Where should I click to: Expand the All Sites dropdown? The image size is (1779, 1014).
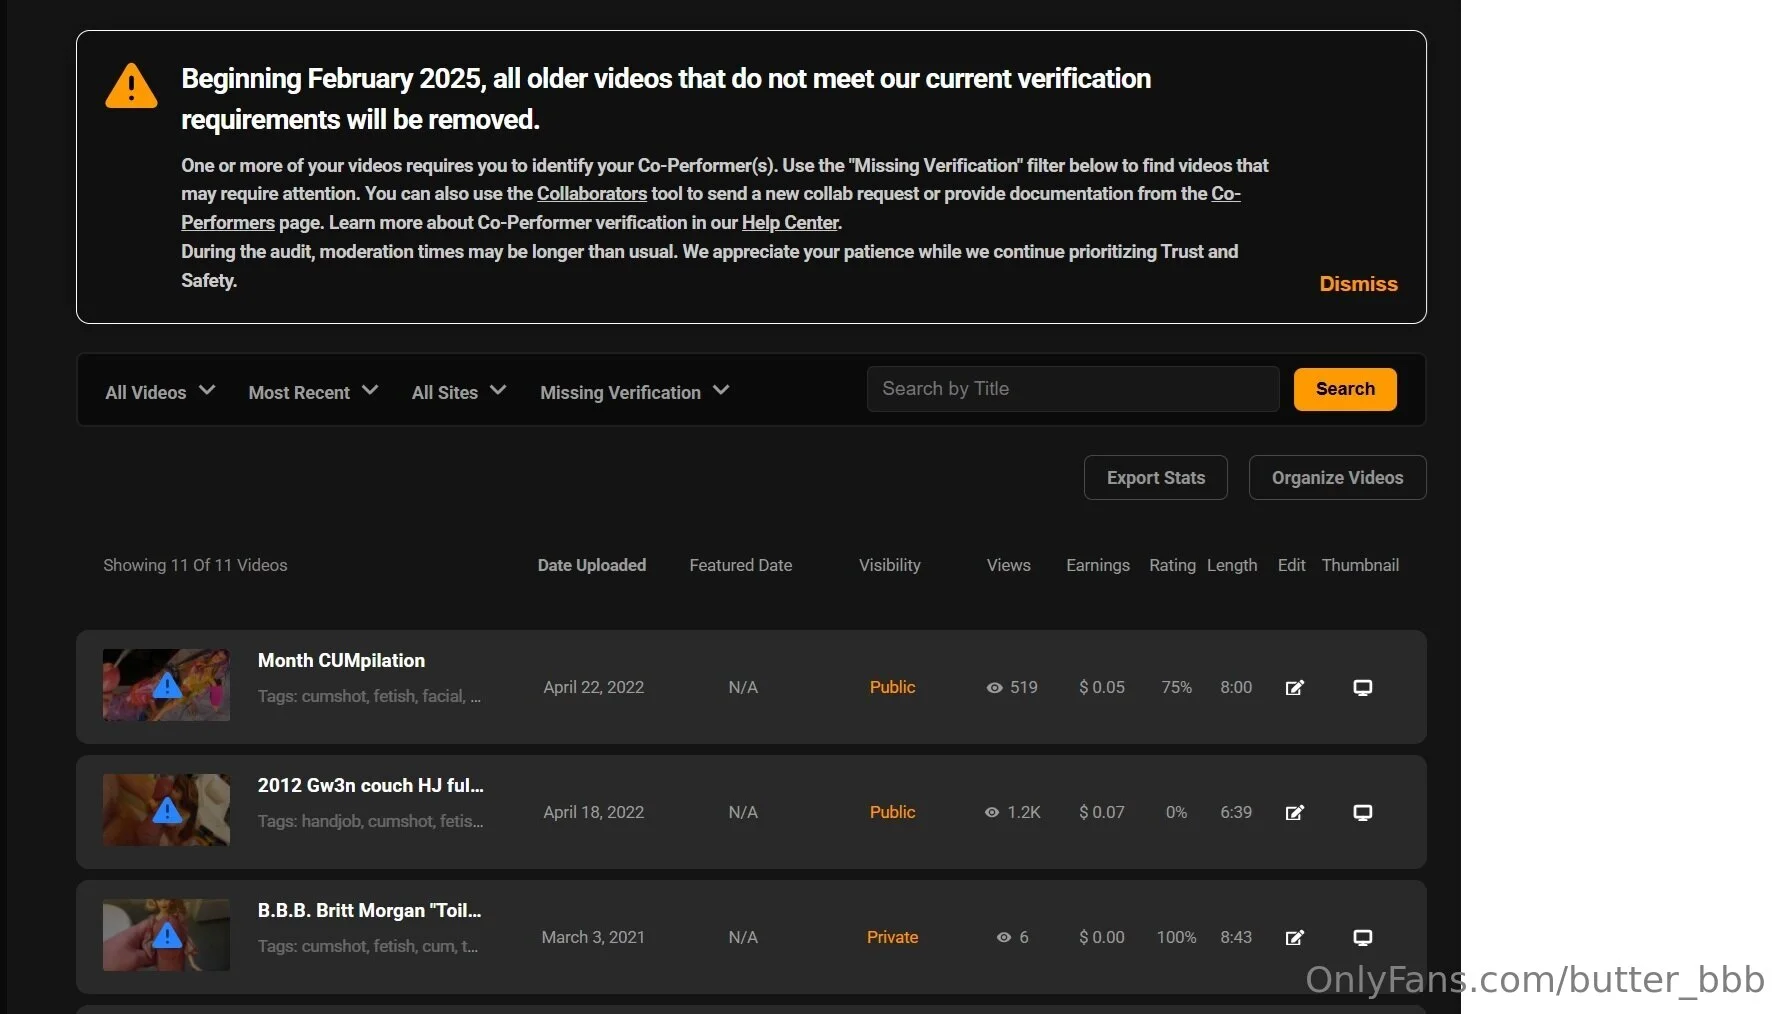pos(458,392)
